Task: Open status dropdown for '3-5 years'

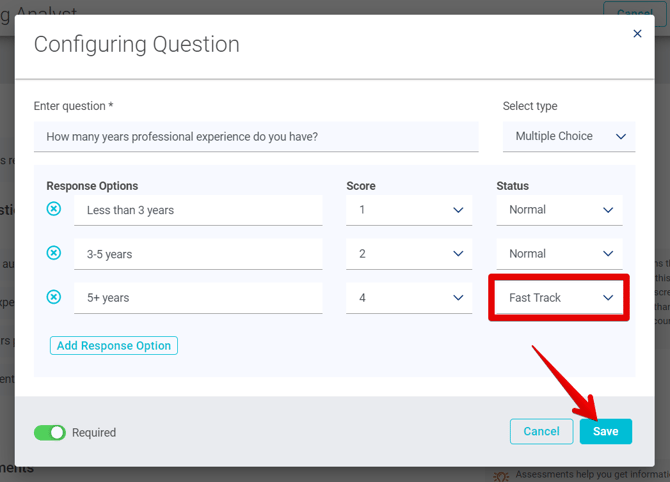Action: click(x=559, y=254)
